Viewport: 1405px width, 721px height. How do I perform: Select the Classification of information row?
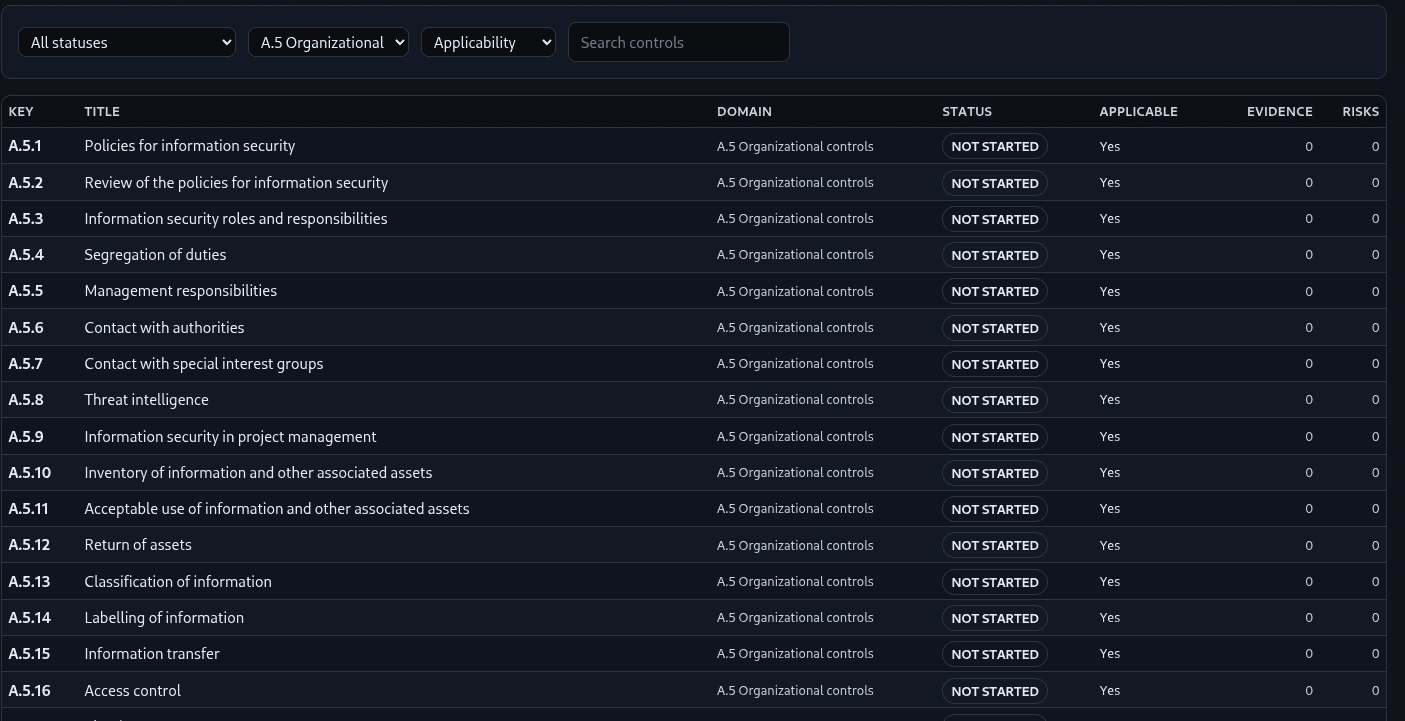(177, 581)
